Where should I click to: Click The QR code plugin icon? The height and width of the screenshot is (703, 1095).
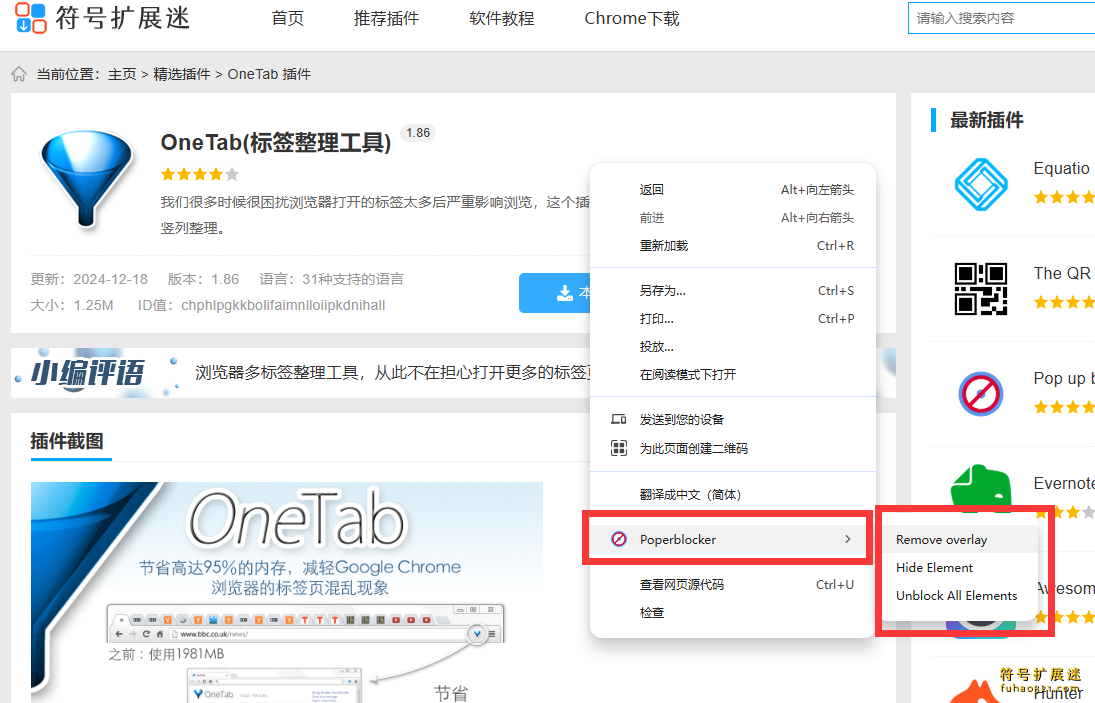(980, 288)
